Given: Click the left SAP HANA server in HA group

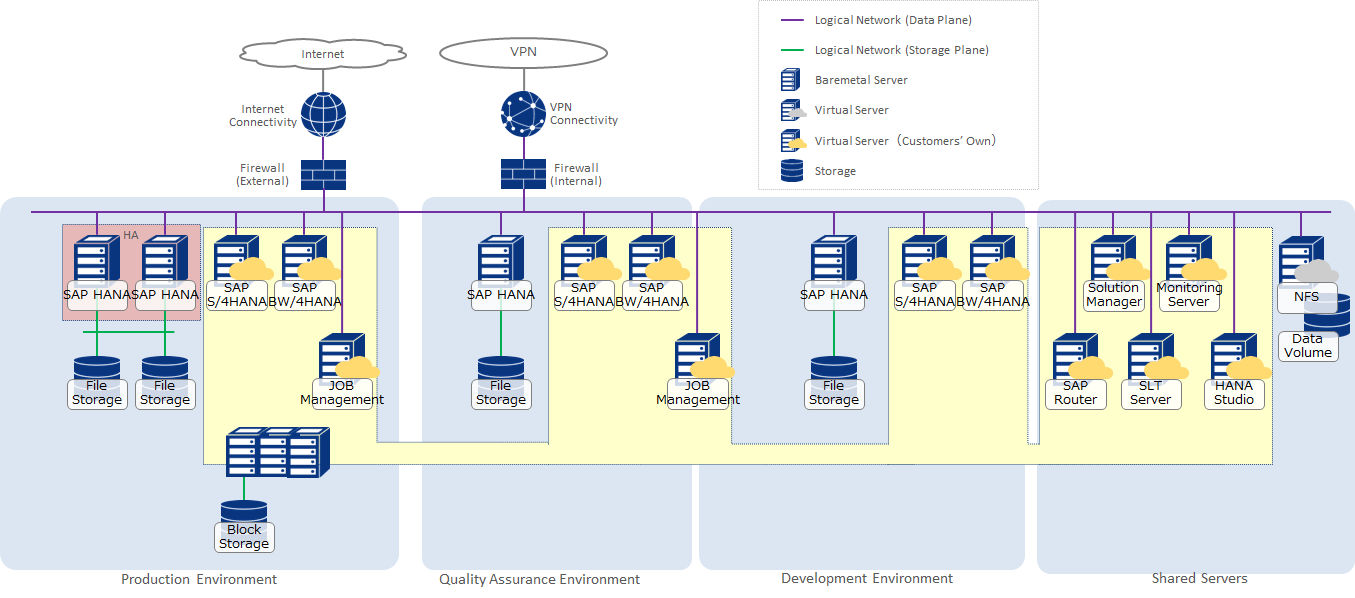Looking at the screenshot, I should coord(97,259).
